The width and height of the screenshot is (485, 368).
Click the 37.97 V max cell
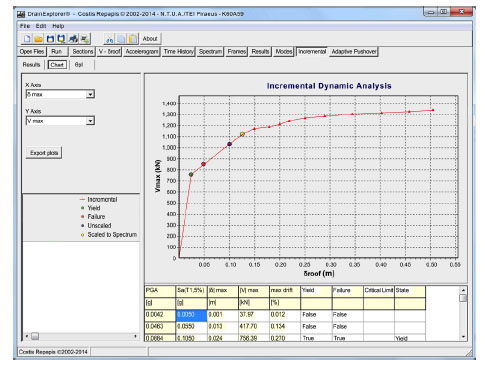[254, 315]
